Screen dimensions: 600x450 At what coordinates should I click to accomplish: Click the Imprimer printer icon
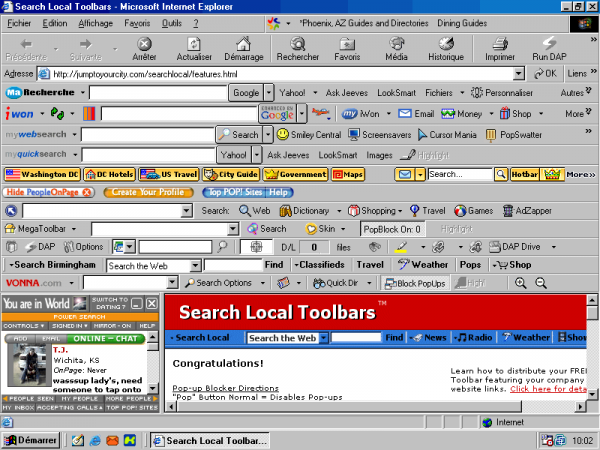[x=500, y=44]
